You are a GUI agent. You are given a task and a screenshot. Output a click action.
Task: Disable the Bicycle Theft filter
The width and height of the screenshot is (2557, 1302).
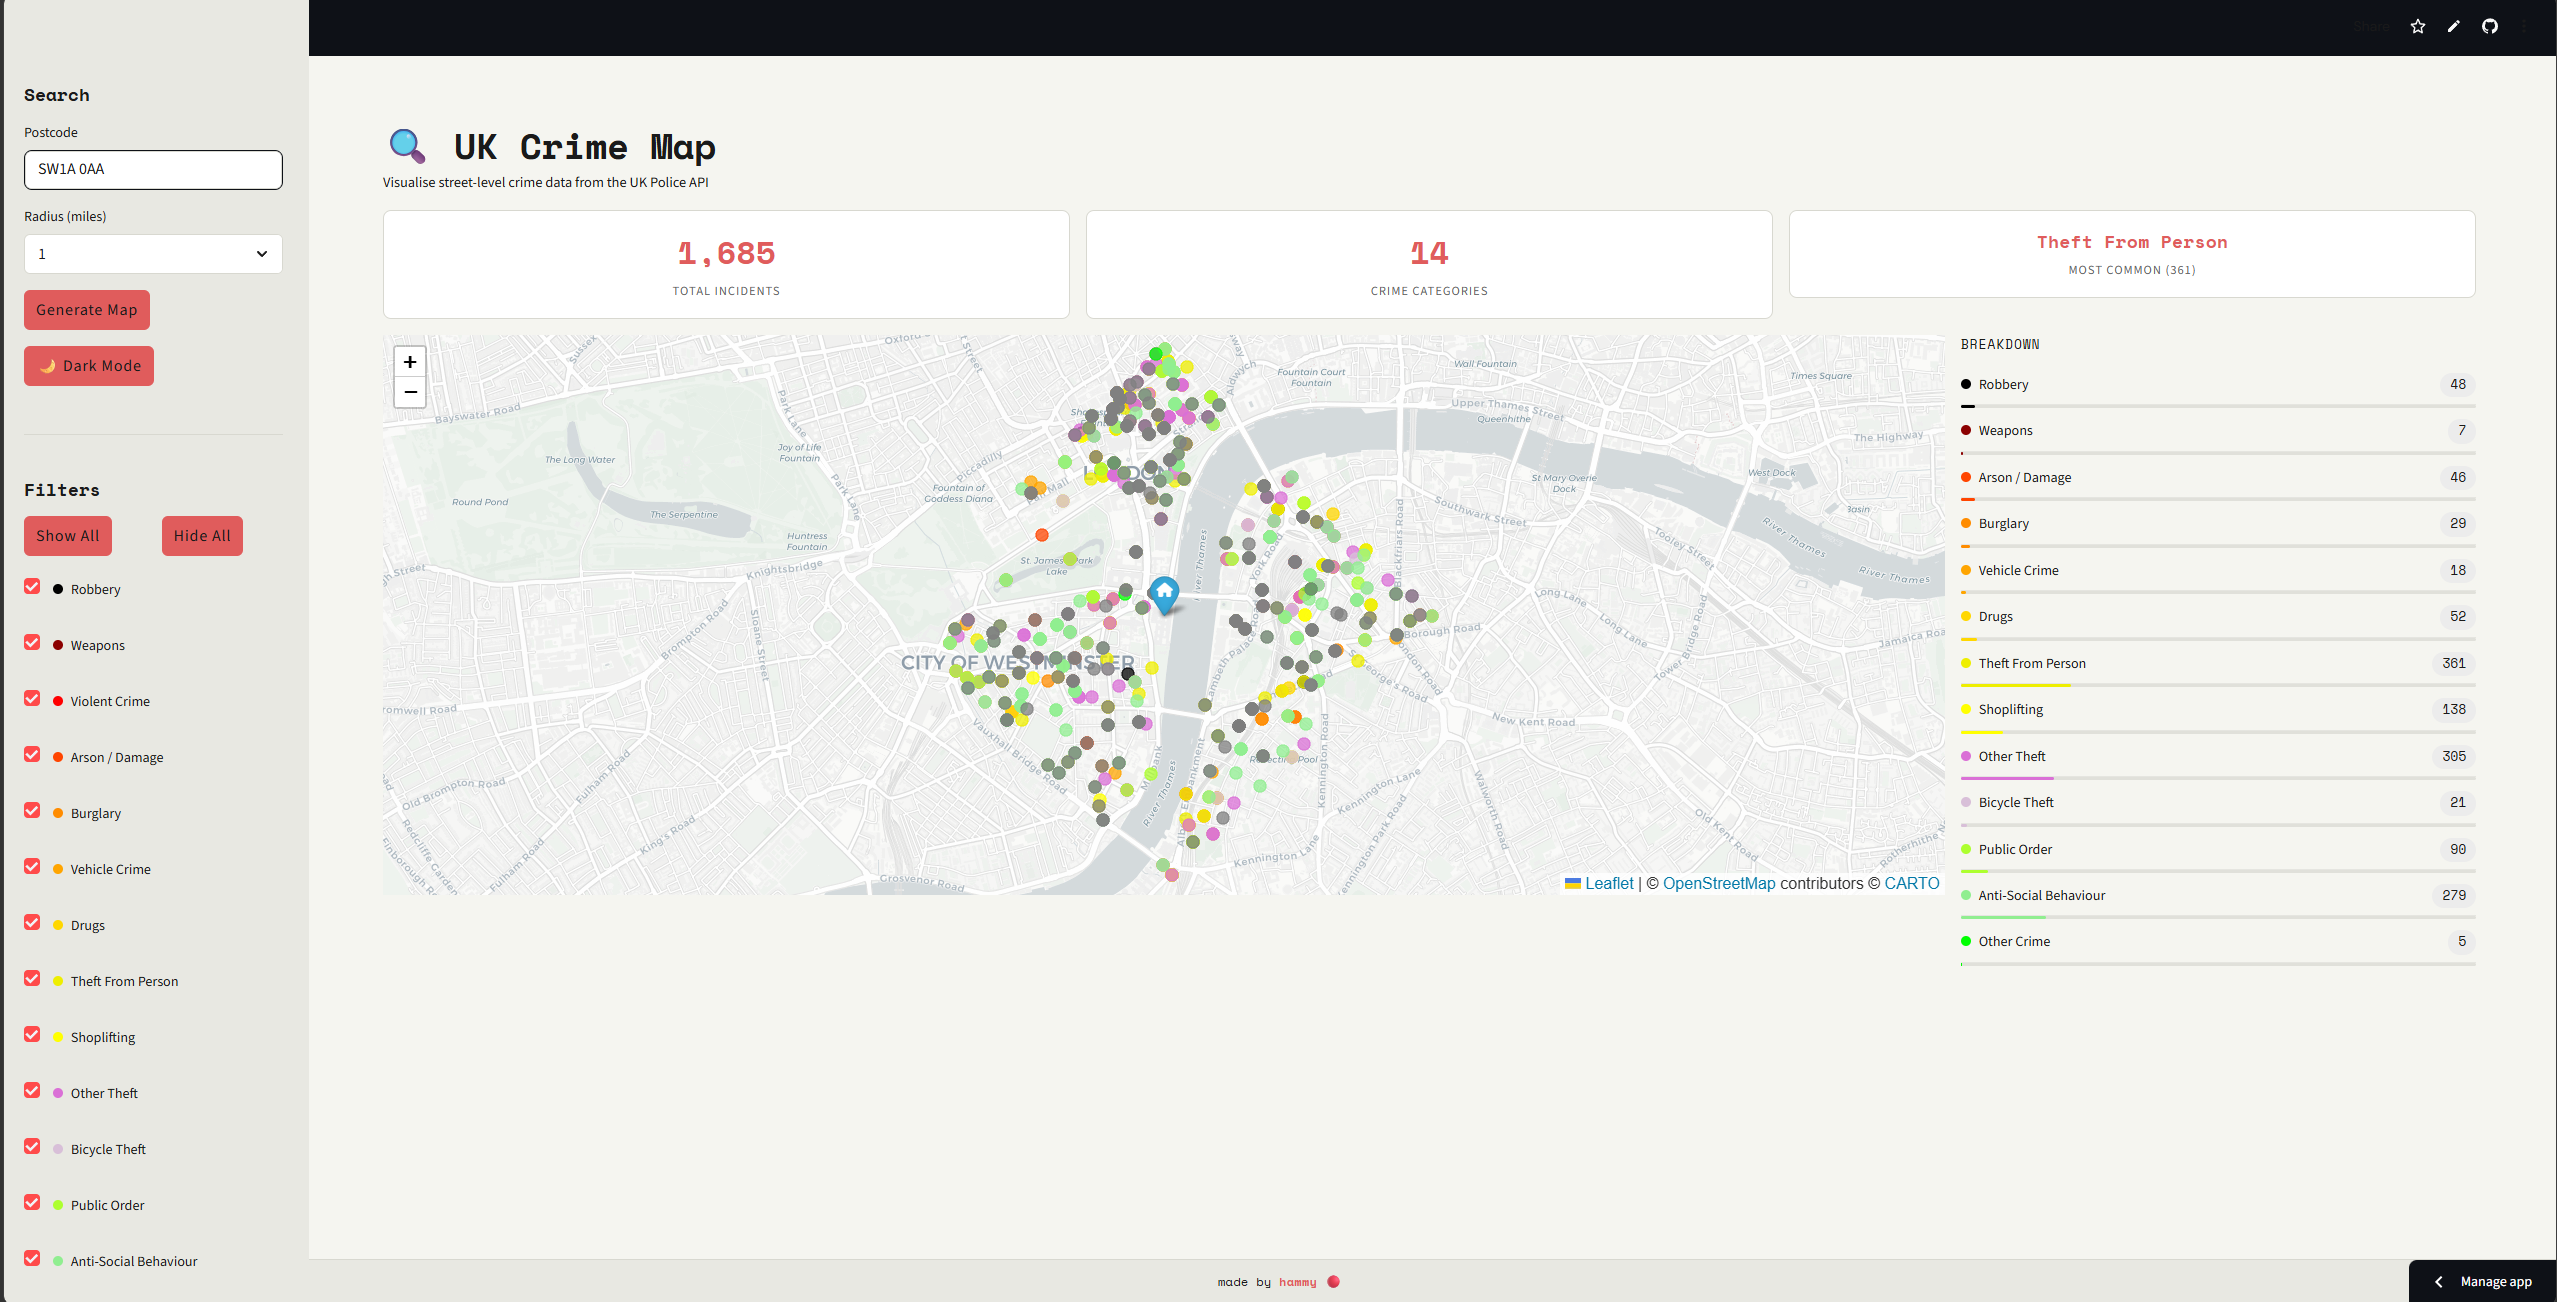(x=33, y=1147)
